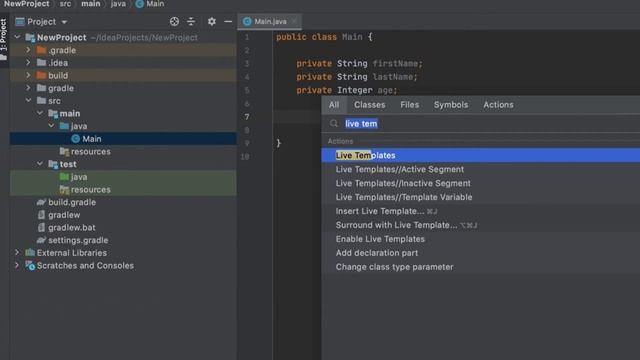Image resolution: width=640 pixels, height=360 pixels.
Task: Click the .idea folder icon
Action: click(41, 62)
